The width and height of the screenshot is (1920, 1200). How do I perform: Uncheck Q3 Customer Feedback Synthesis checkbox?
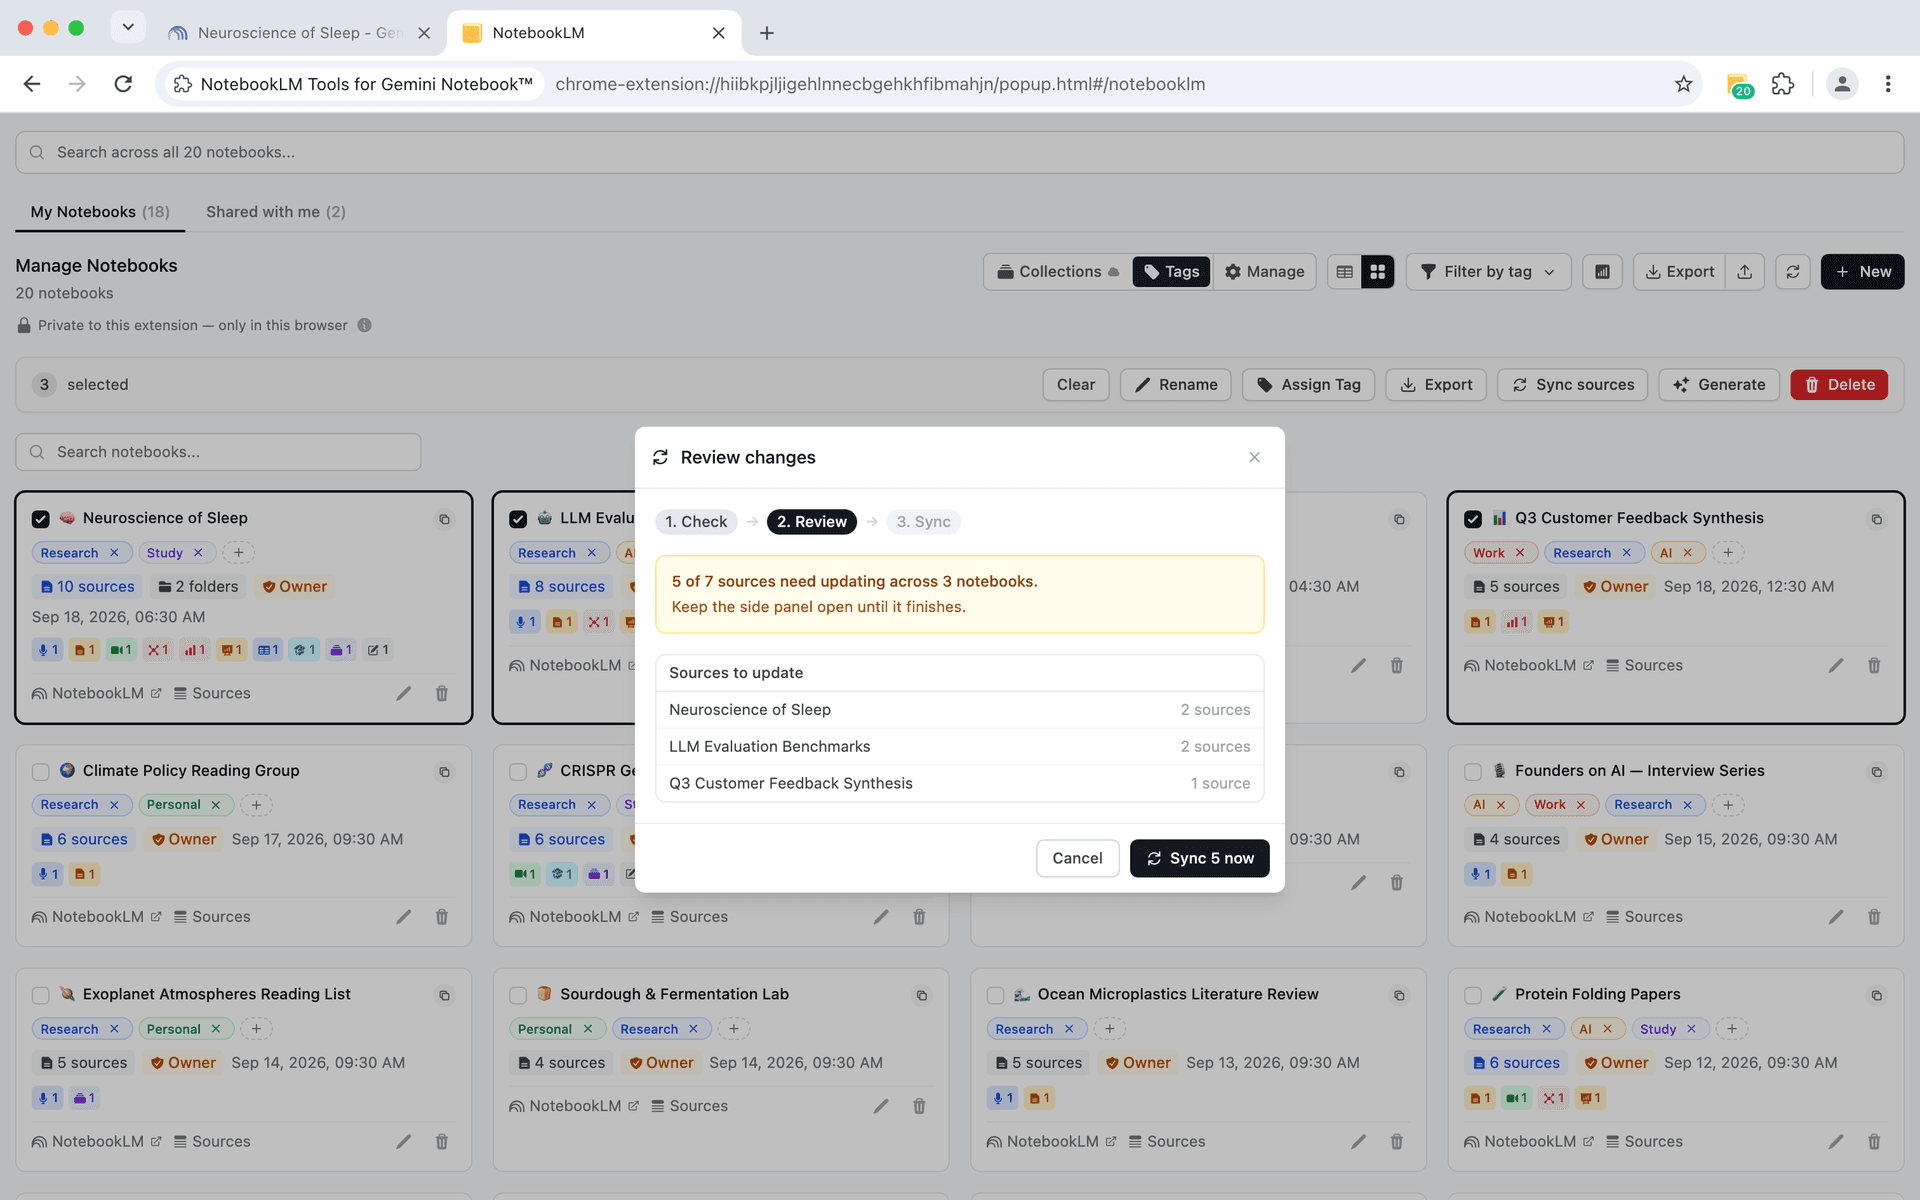[1473, 519]
